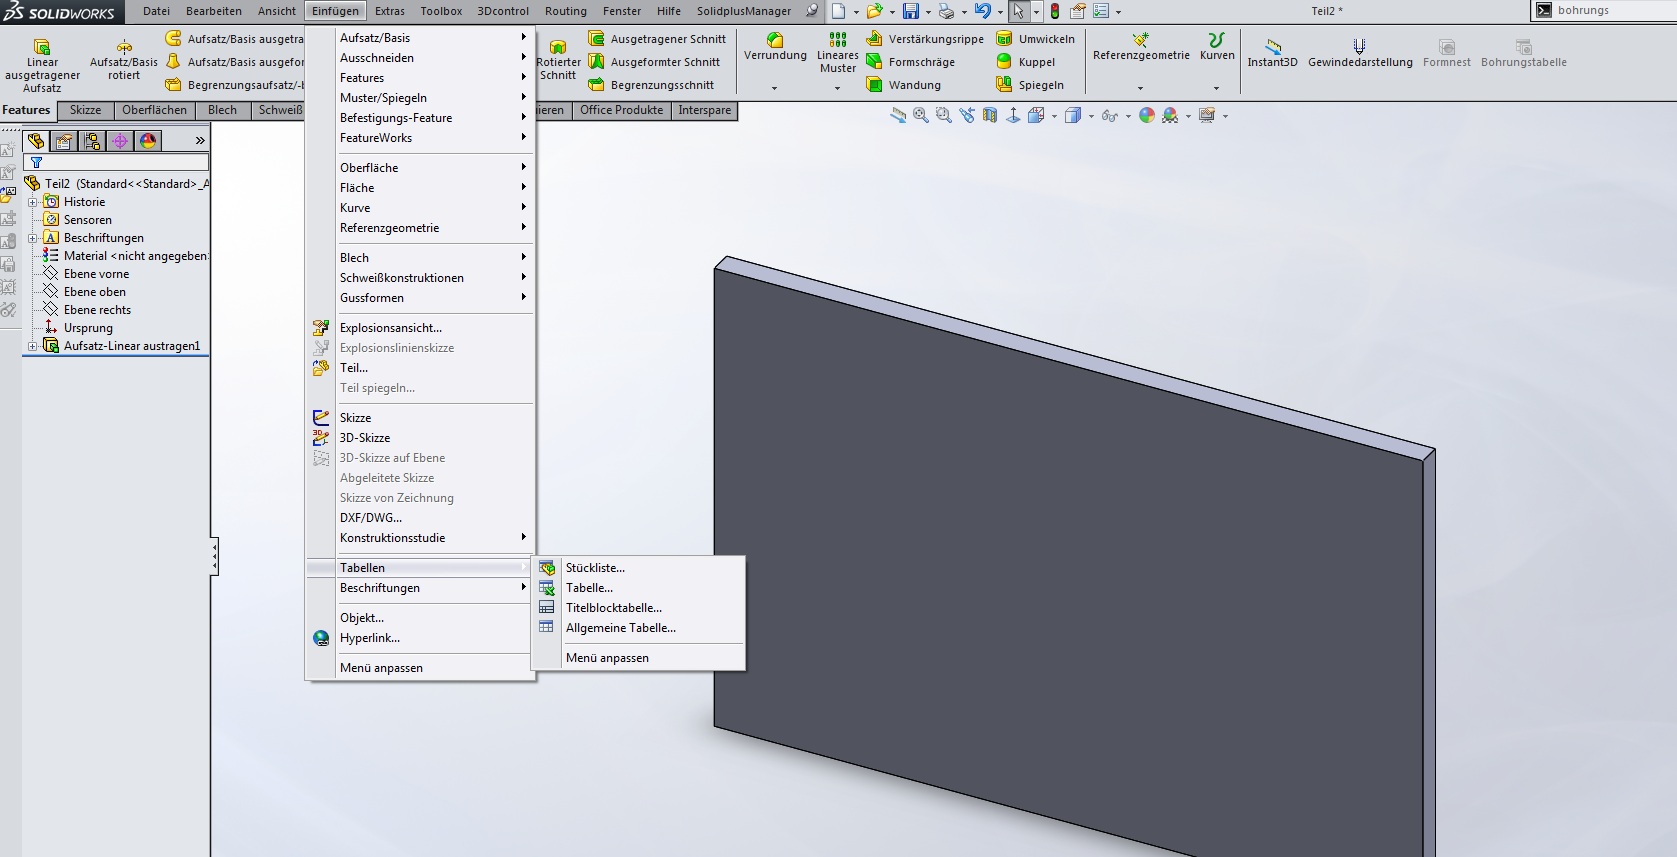Click the Aufsatz/Basis rotiert tool icon

tap(124, 47)
